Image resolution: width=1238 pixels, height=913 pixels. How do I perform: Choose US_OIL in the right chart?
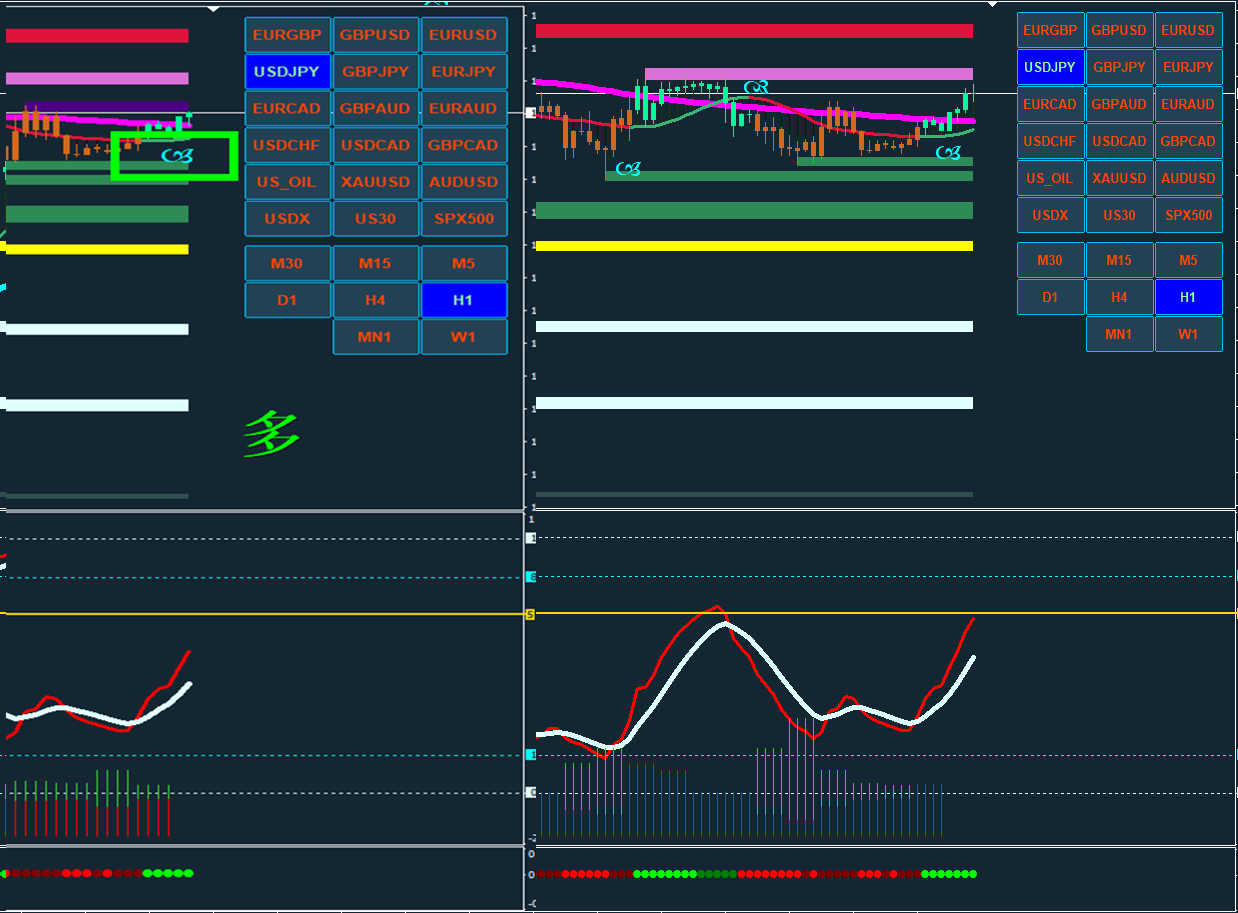coord(1050,178)
